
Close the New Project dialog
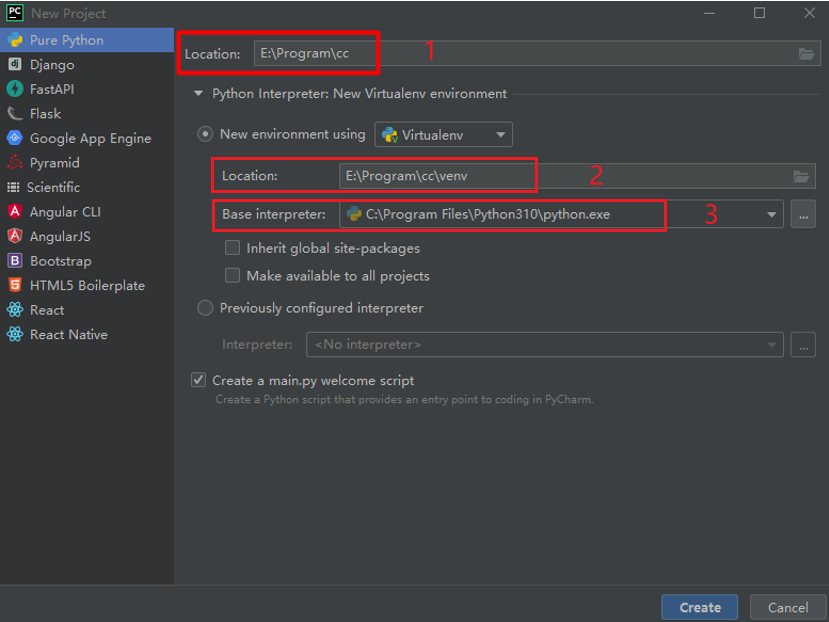809,13
